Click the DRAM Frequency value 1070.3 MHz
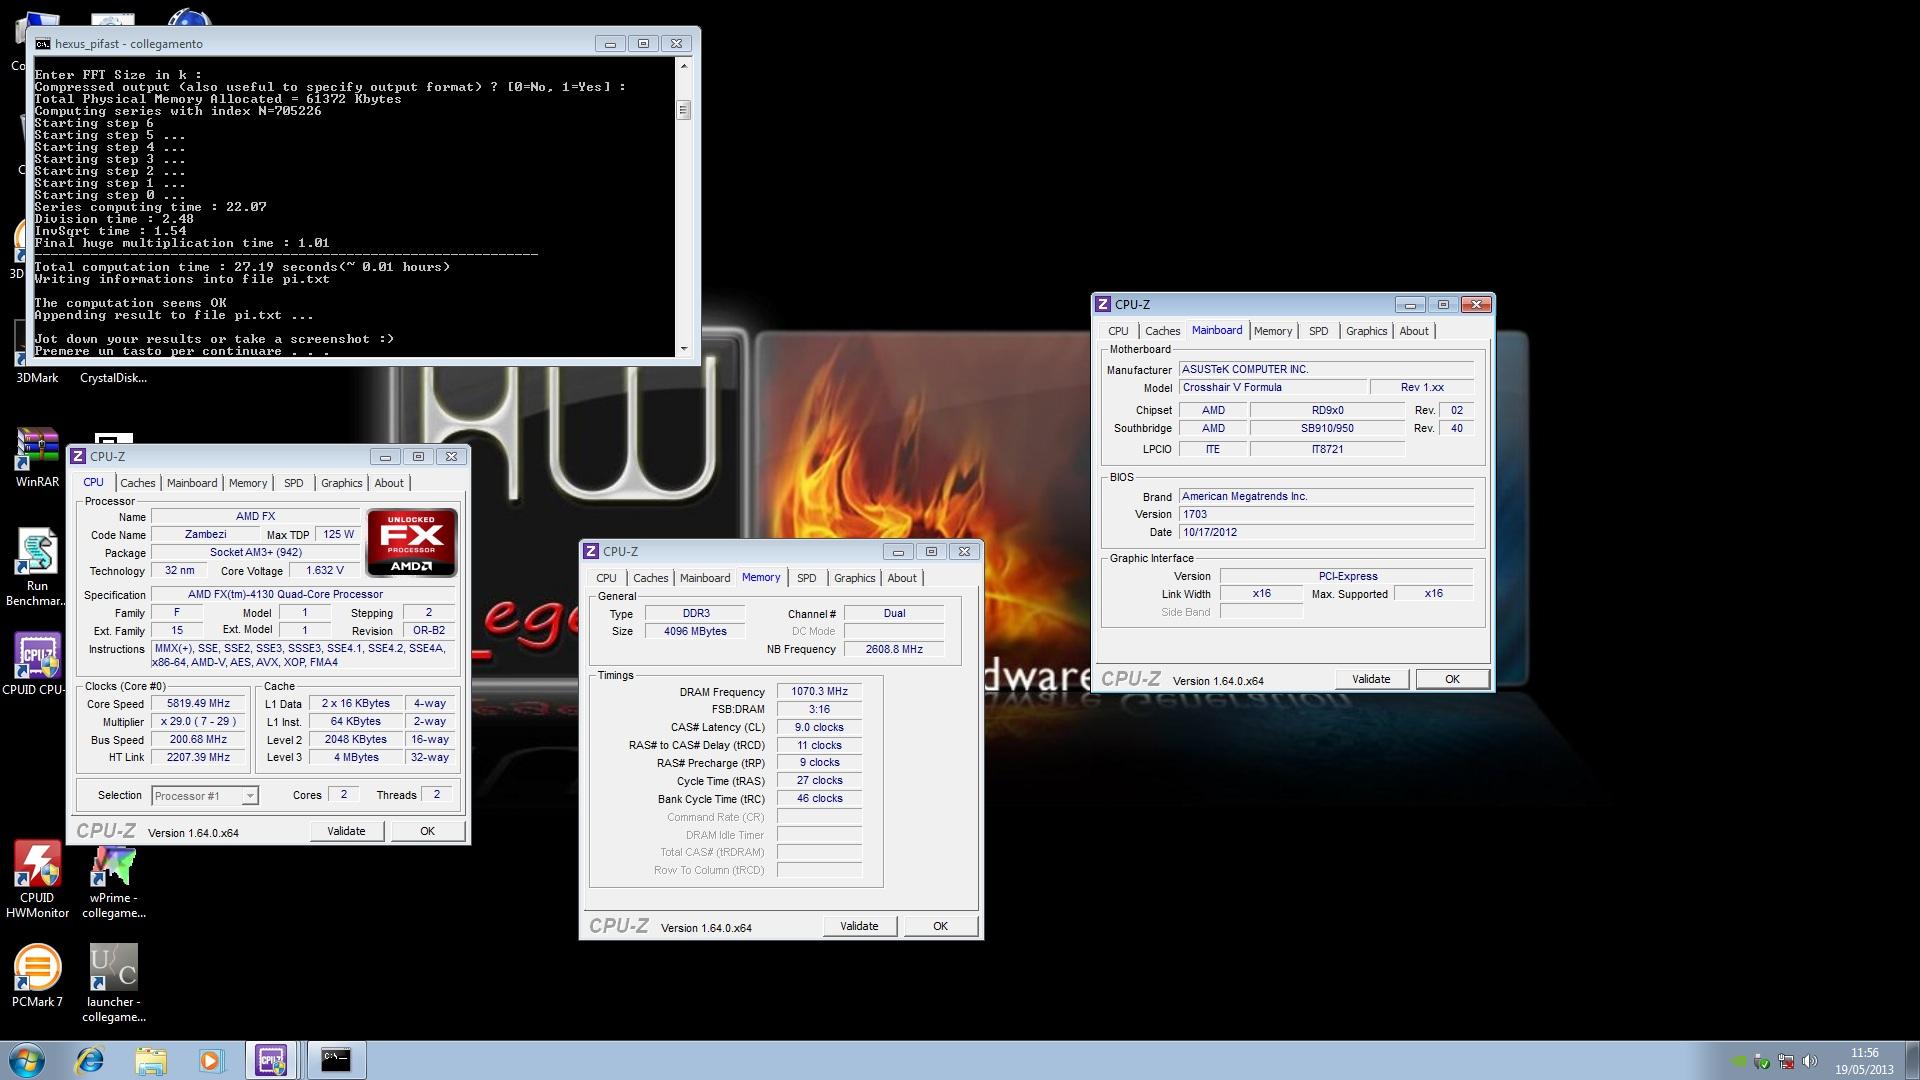This screenshot has width=1920, height=1080. pyautogui.click(x=819, y=692)
